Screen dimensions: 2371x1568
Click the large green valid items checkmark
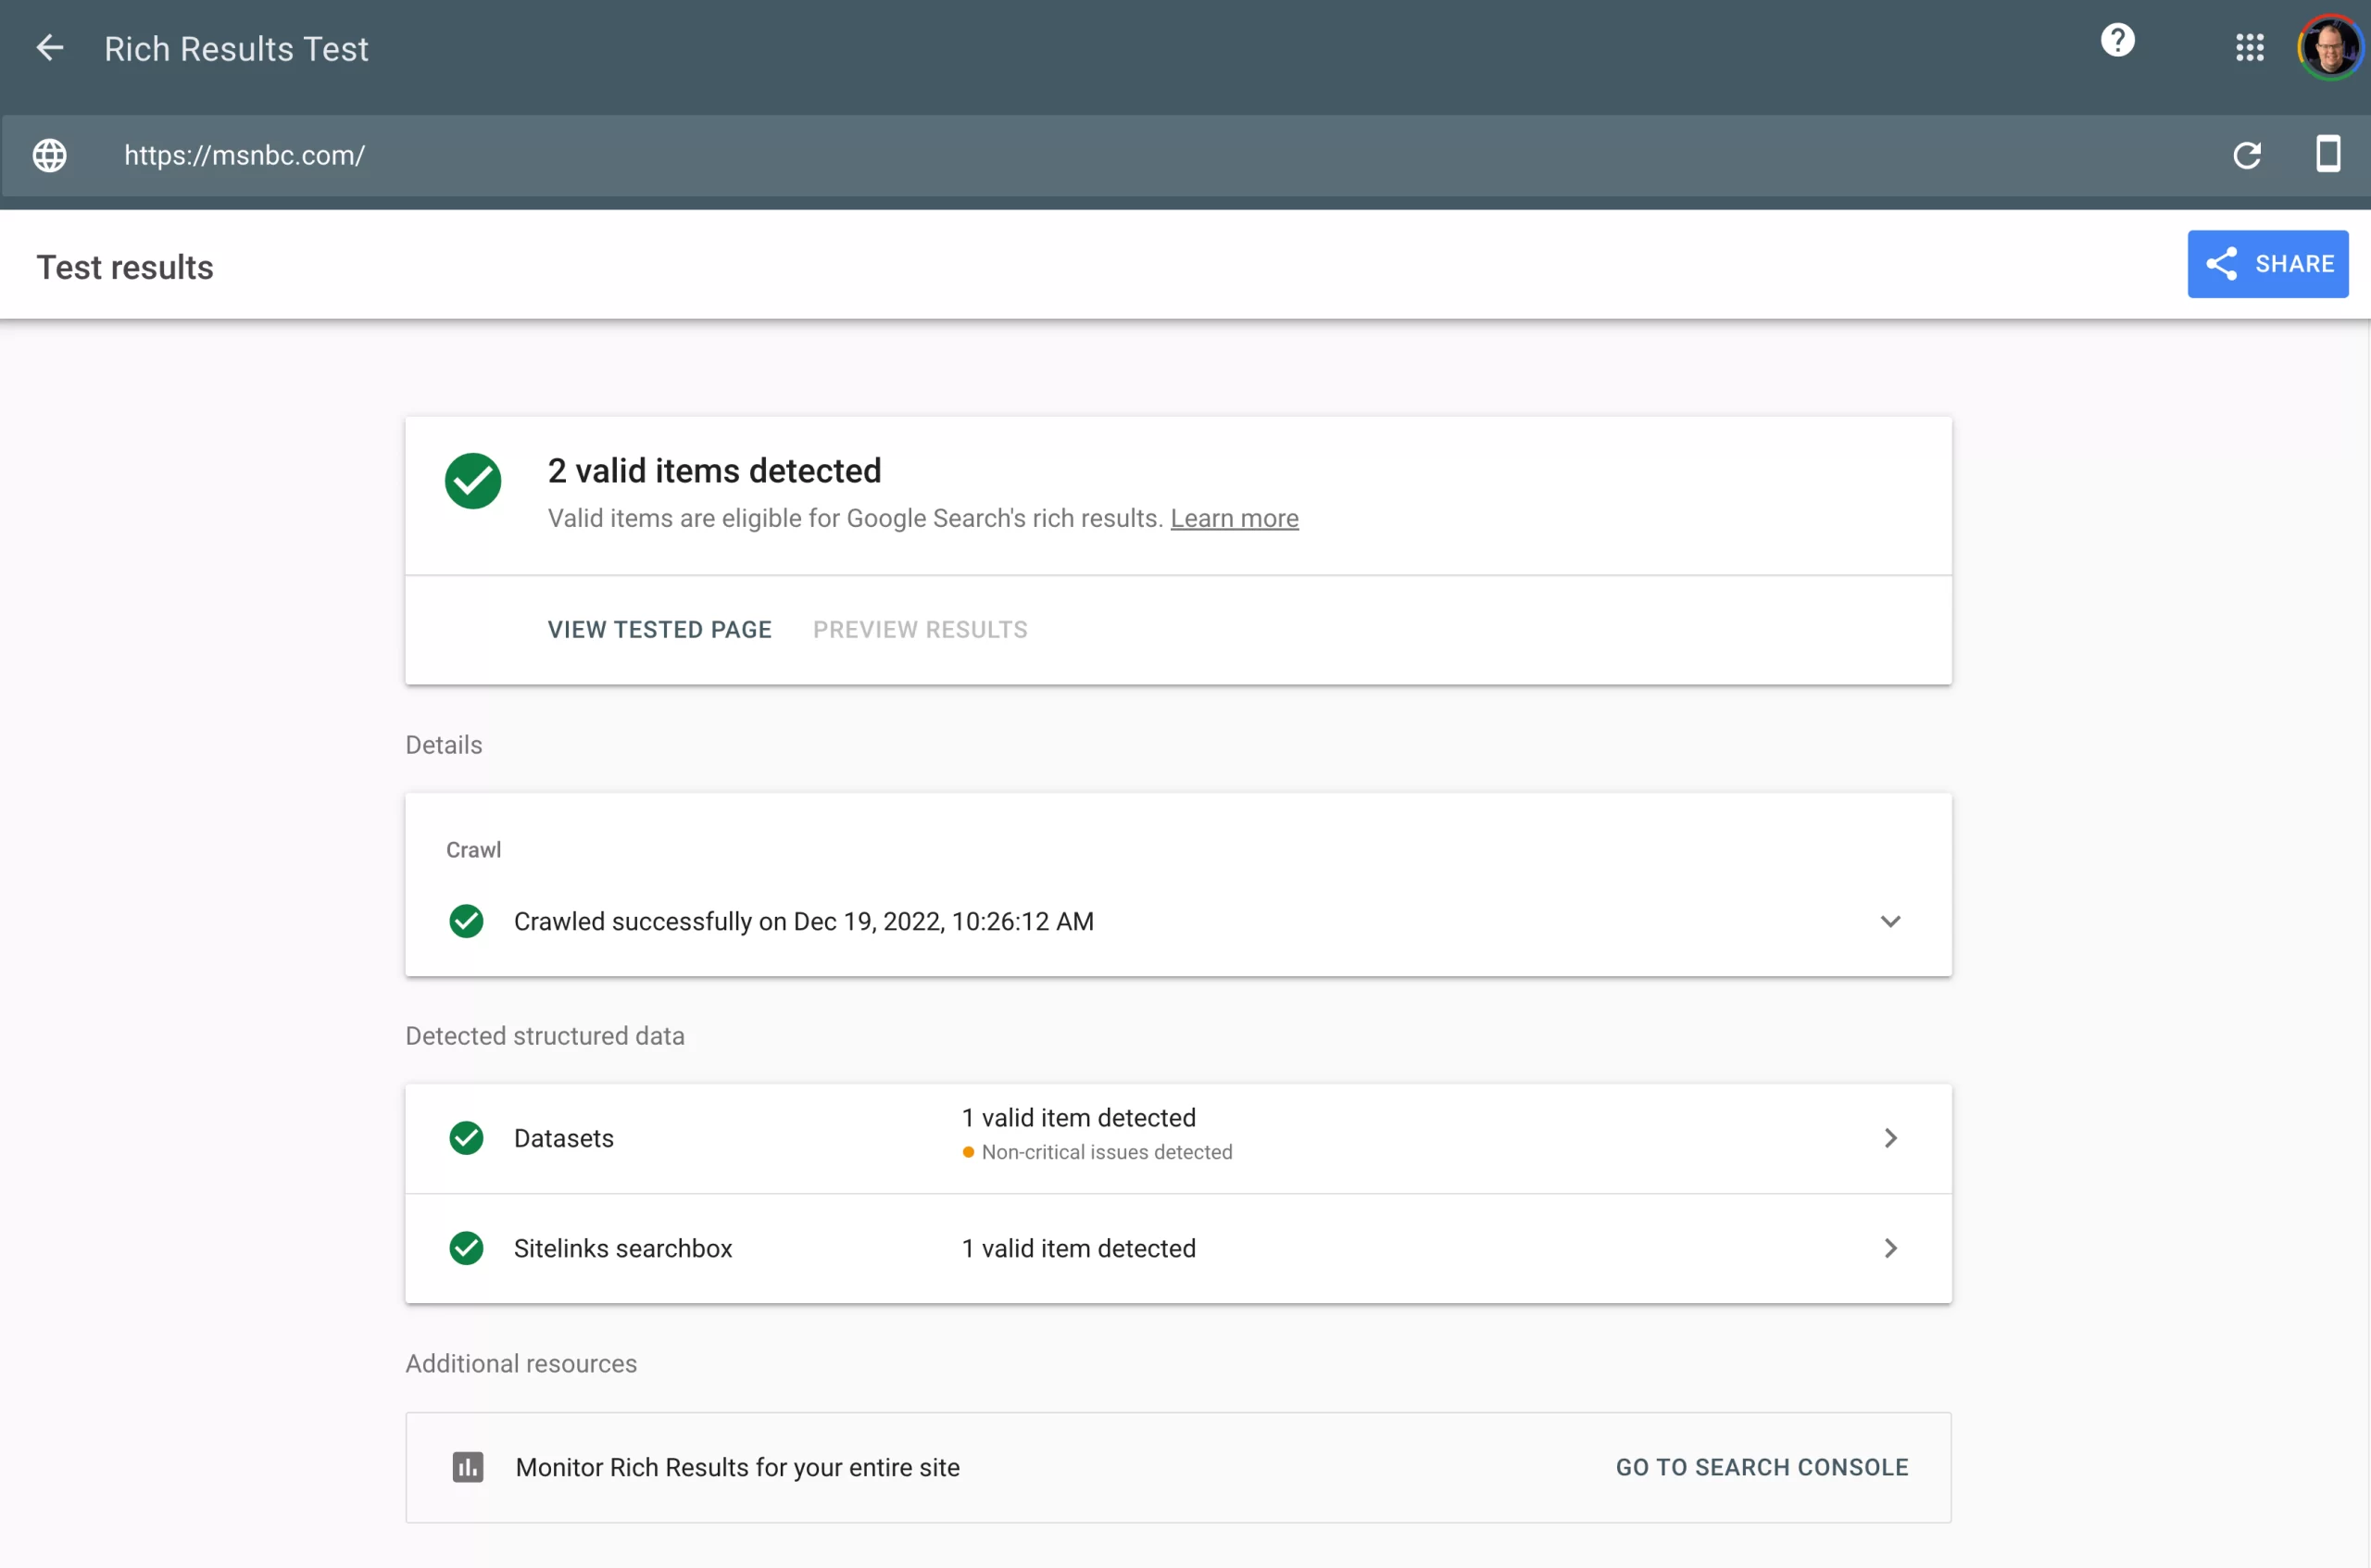473,481
